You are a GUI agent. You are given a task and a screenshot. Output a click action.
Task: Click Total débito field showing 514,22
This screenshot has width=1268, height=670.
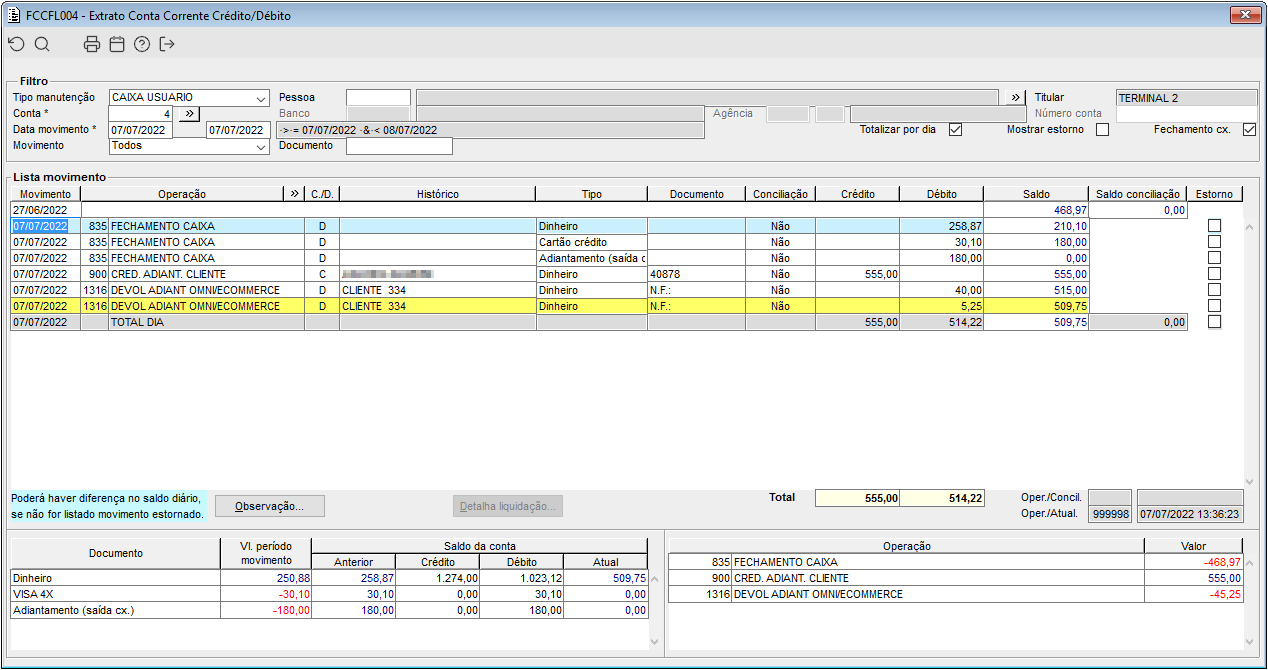[942, 497]
